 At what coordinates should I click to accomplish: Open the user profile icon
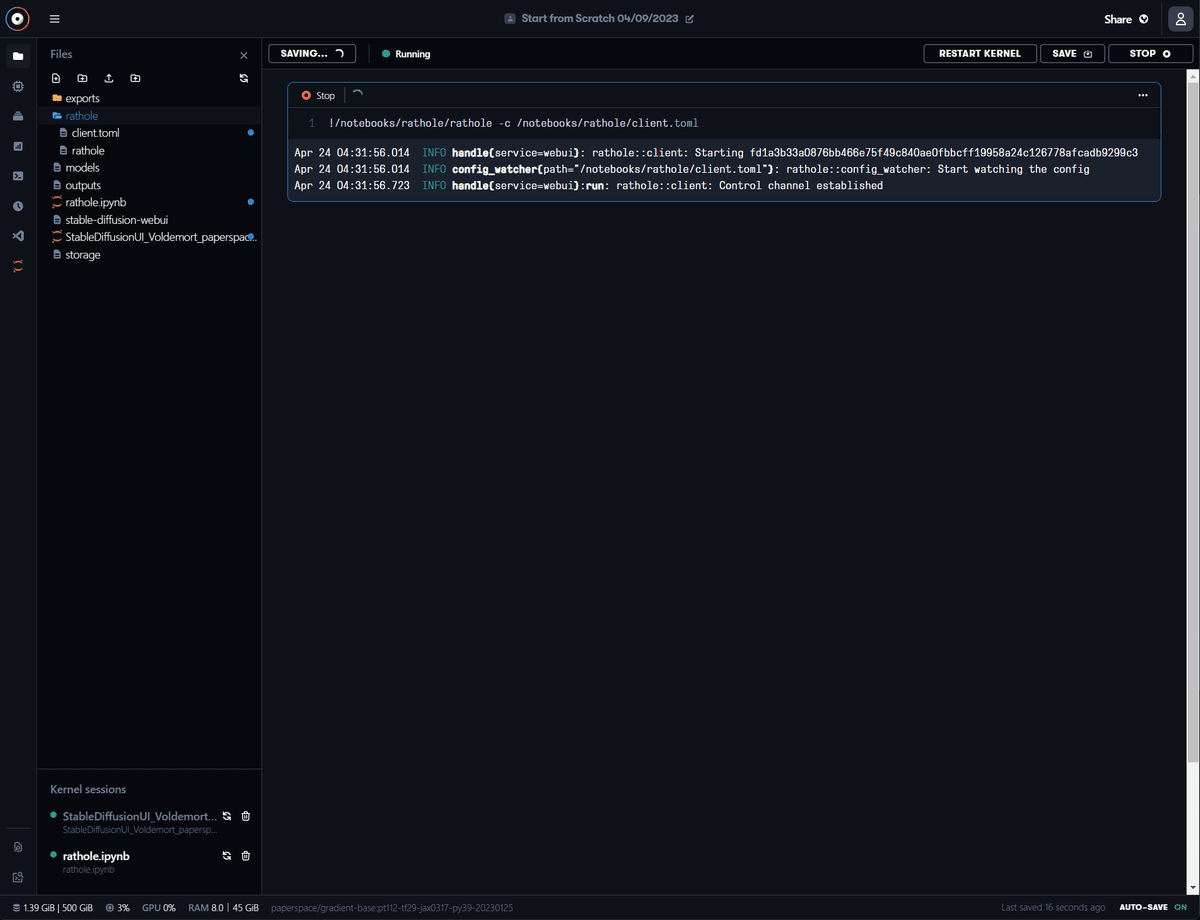click(1180, 19)
